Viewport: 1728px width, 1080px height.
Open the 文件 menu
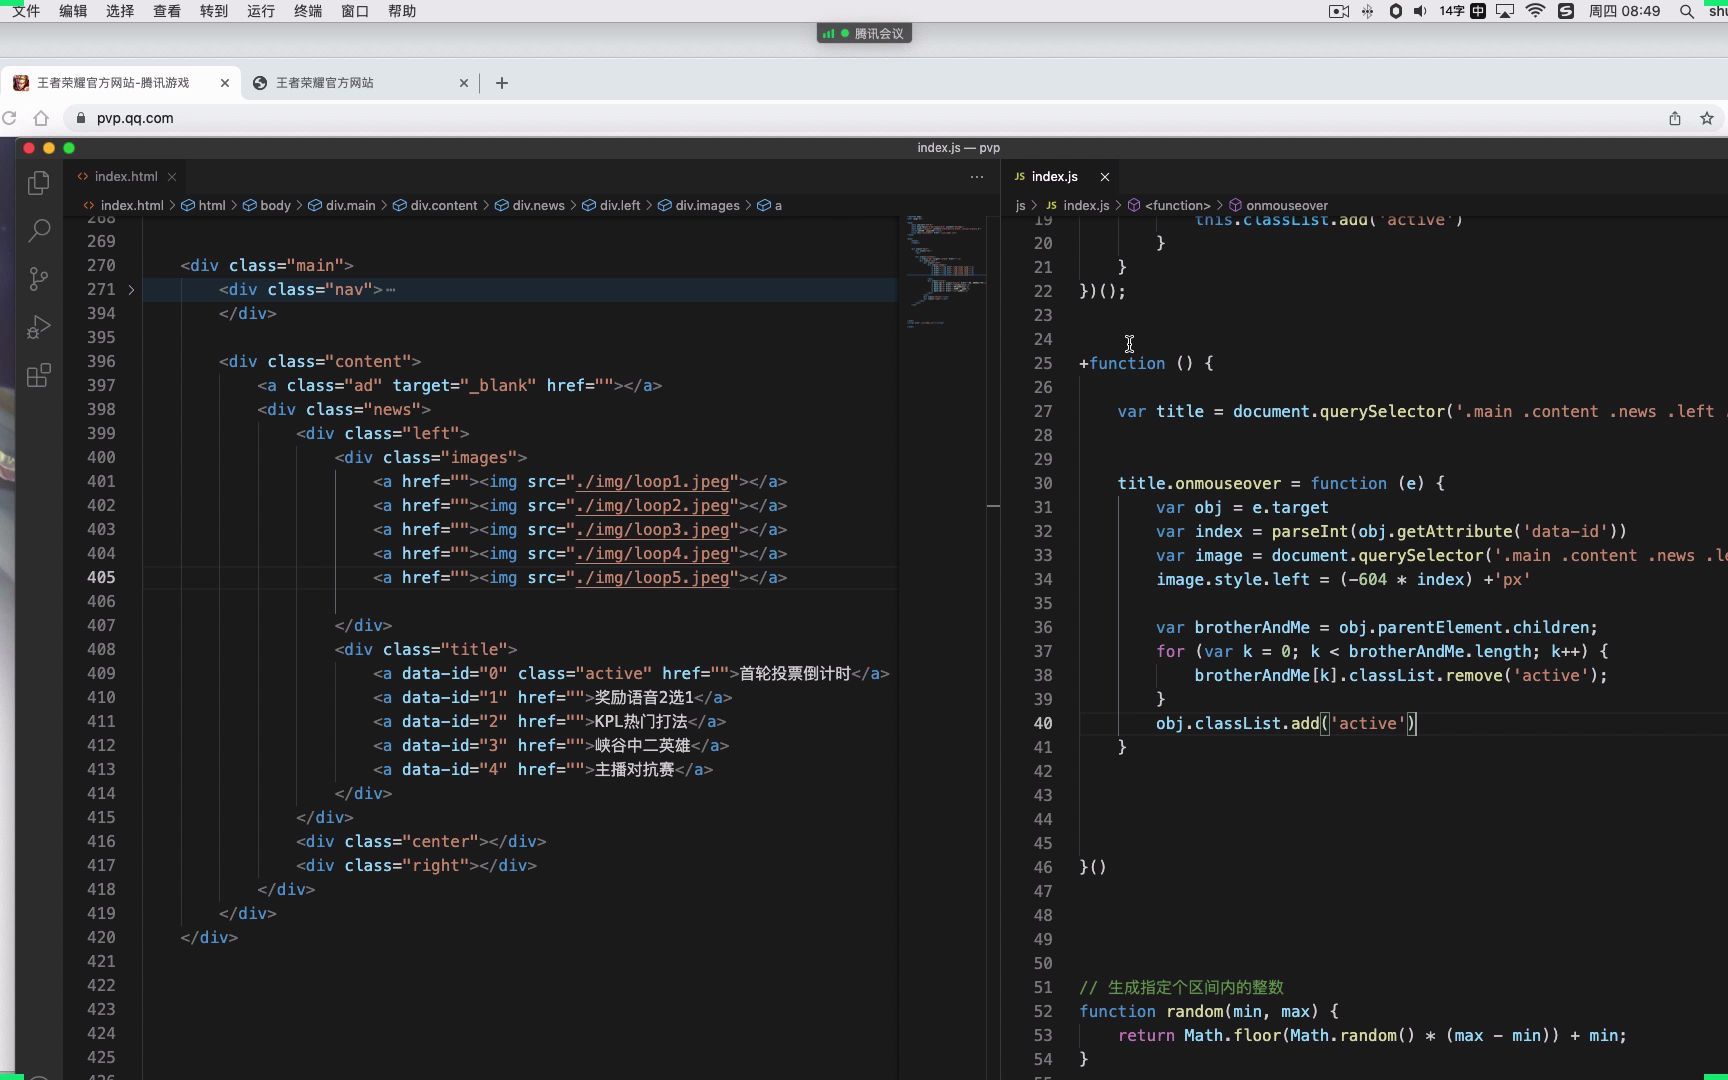click(26, 11)
